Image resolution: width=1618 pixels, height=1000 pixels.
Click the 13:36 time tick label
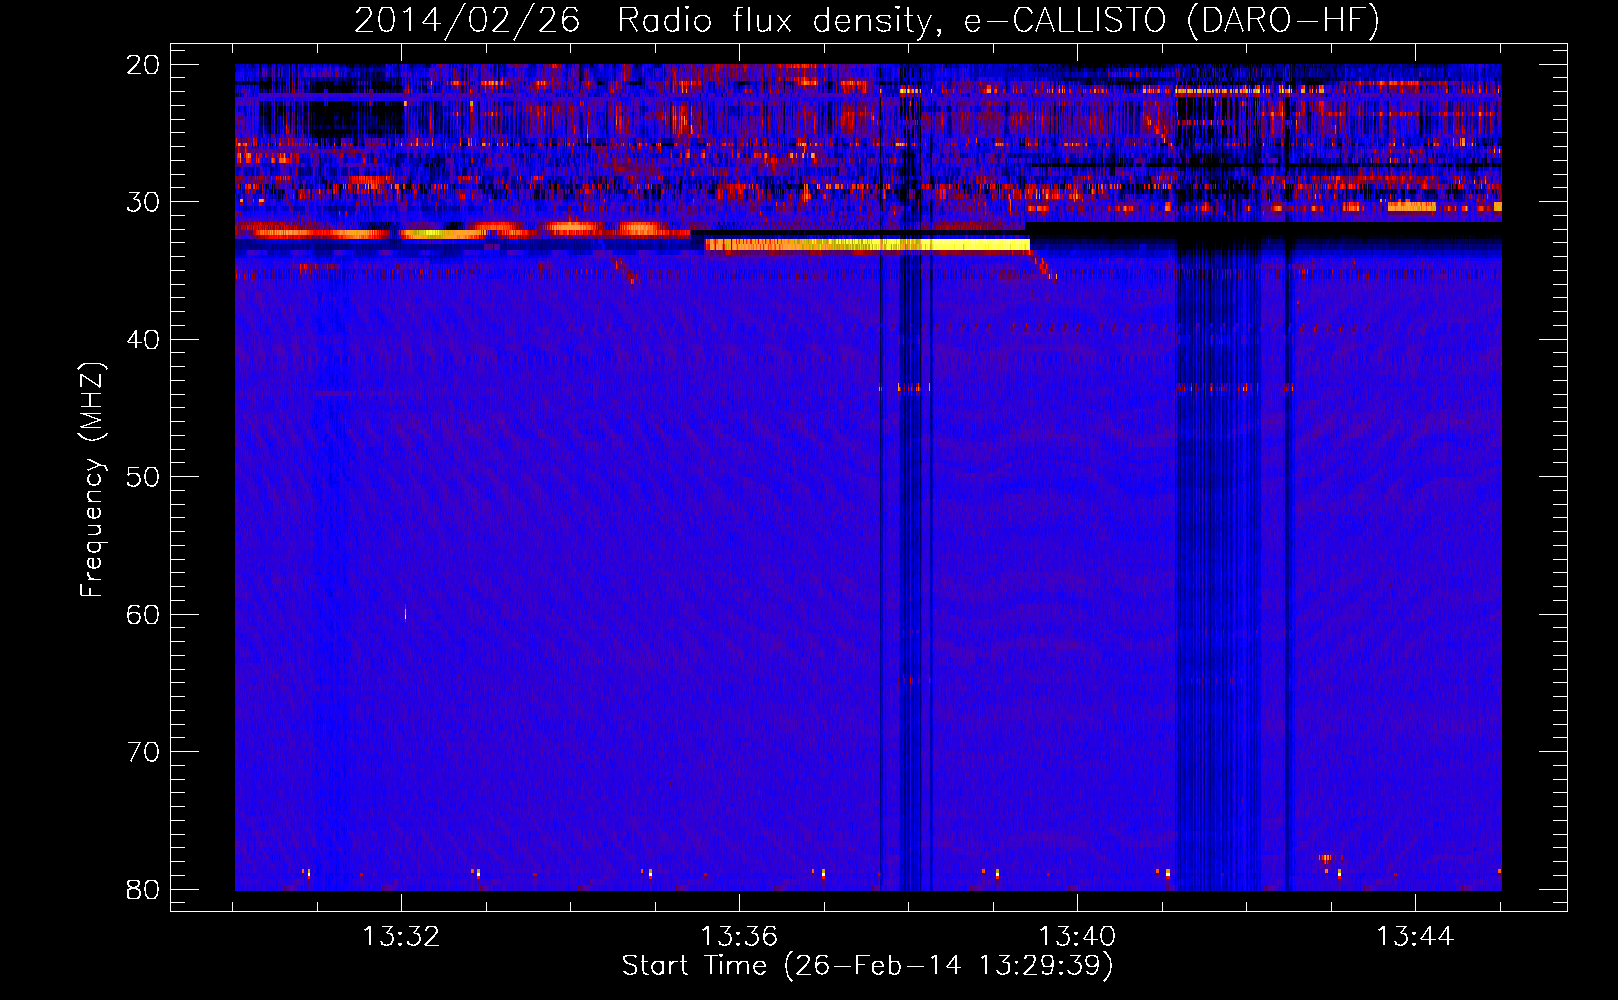point(739,937)
